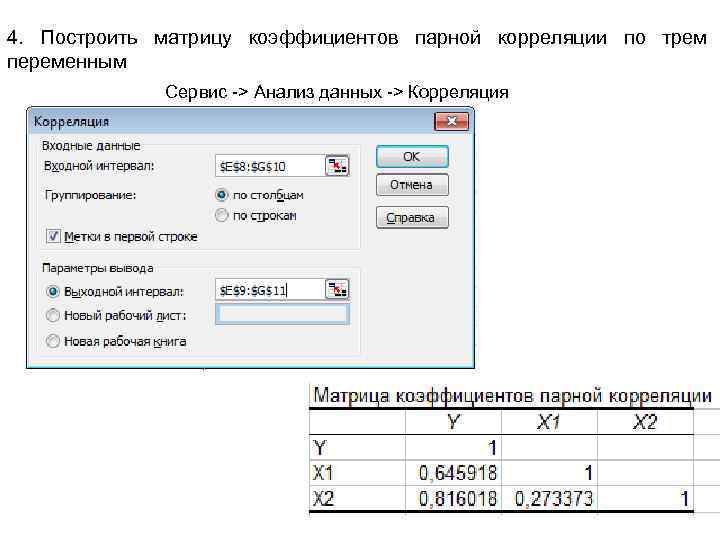Click the Y column header in the matrix
The image size is (720, 540).
[453, 422]
